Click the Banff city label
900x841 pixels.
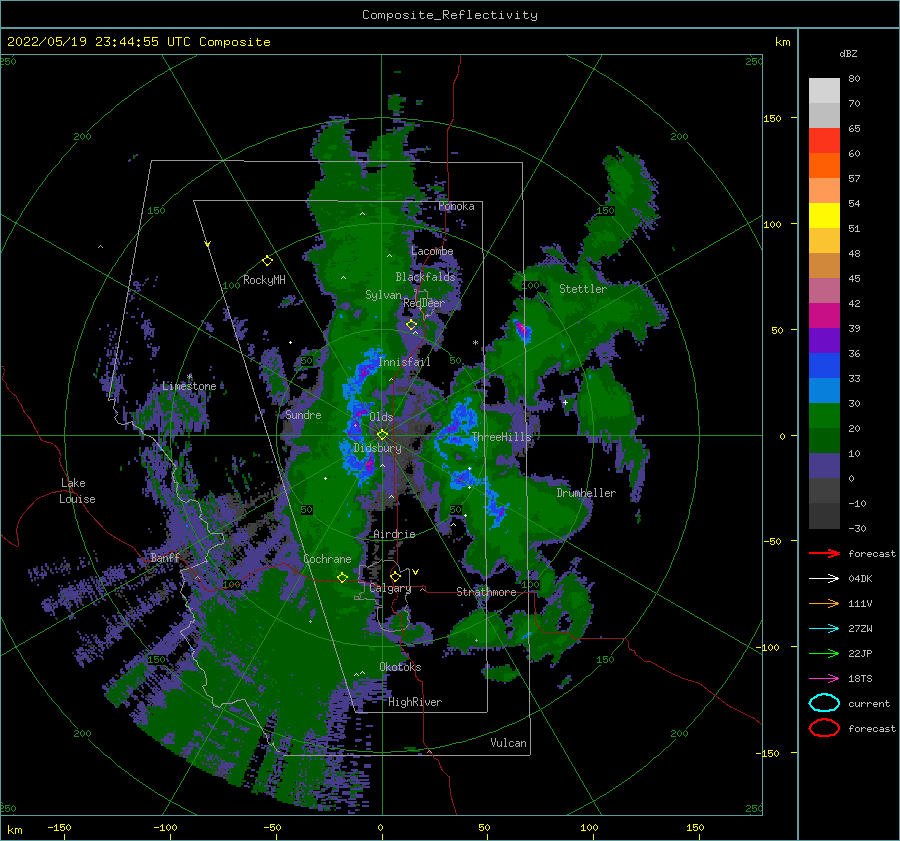tap(165, 557)
